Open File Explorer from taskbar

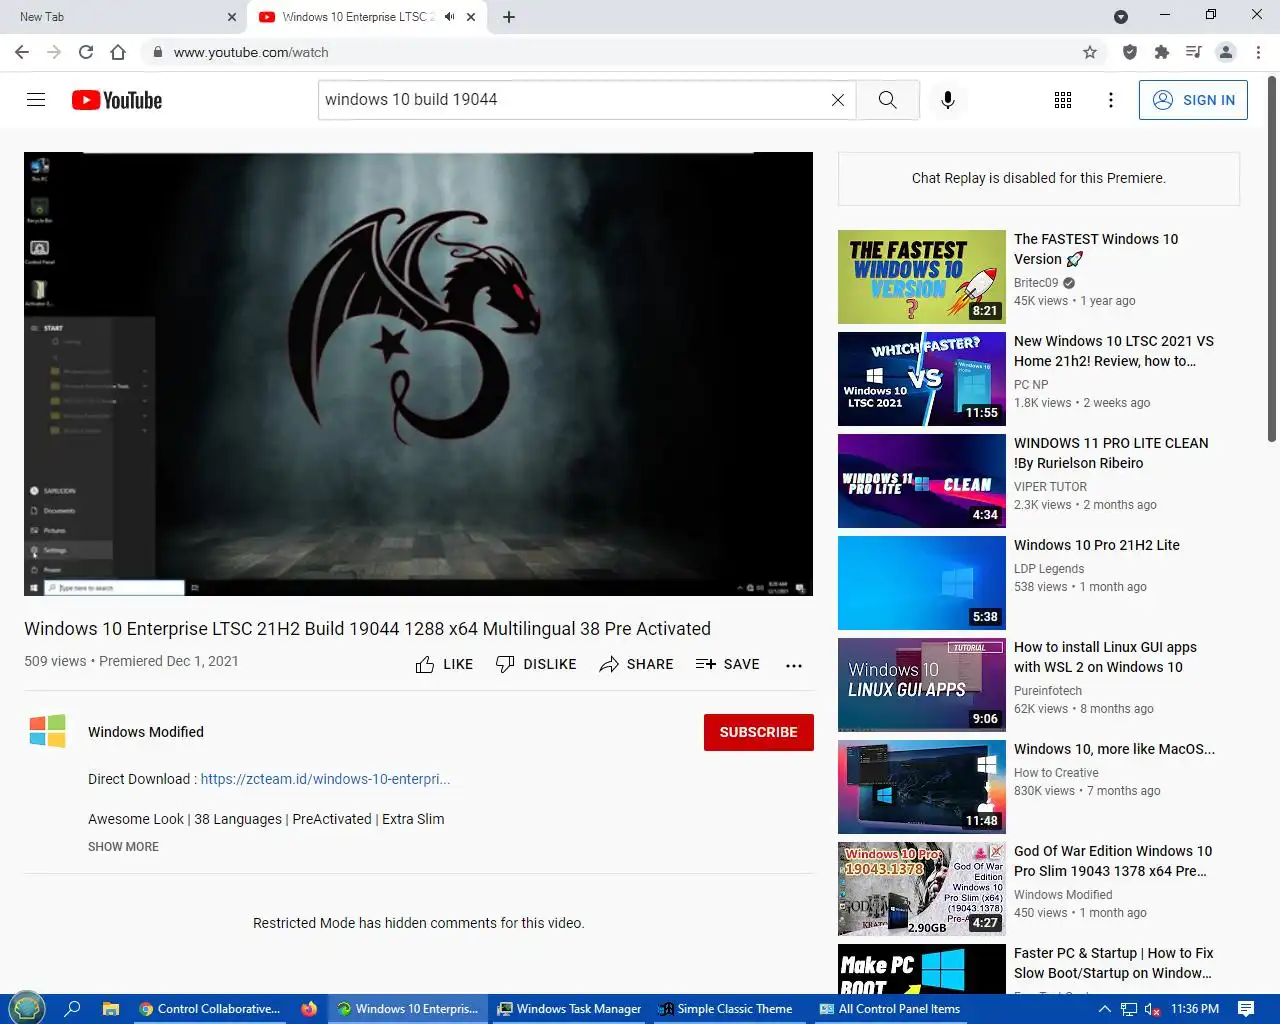(110, 1009)
